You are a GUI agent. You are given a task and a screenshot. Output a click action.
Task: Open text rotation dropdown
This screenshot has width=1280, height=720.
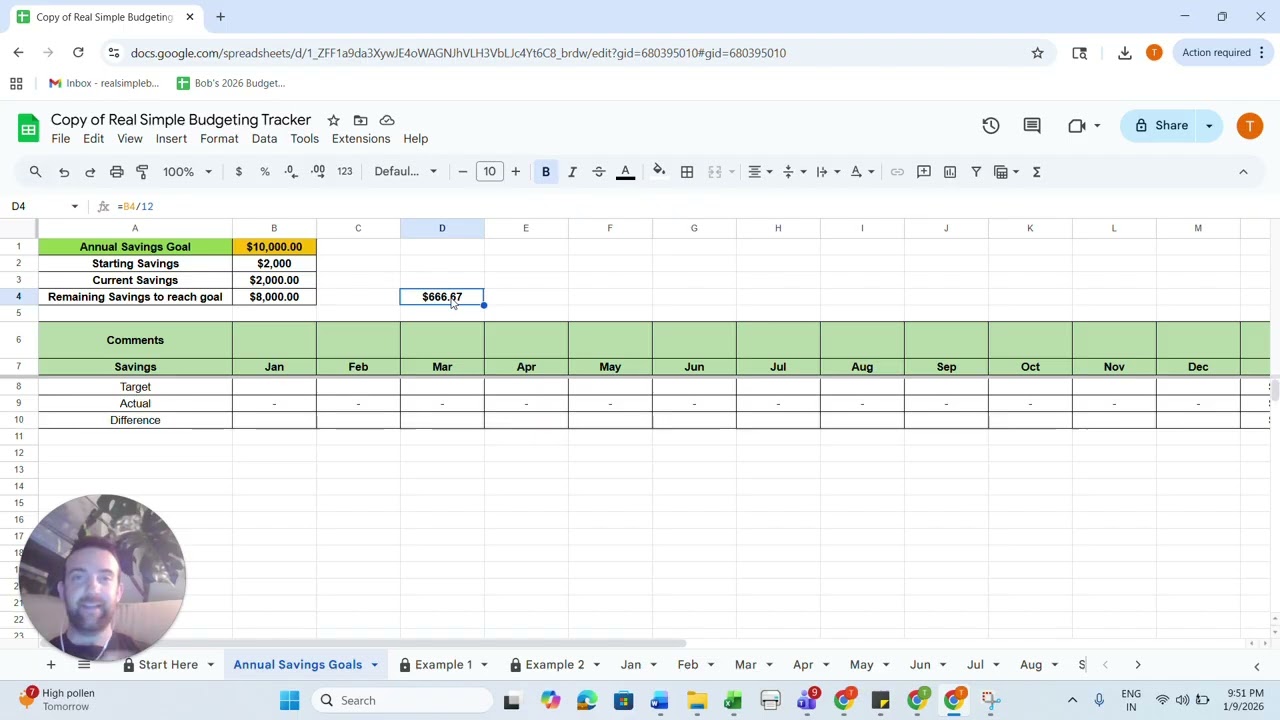pos(862,172)
